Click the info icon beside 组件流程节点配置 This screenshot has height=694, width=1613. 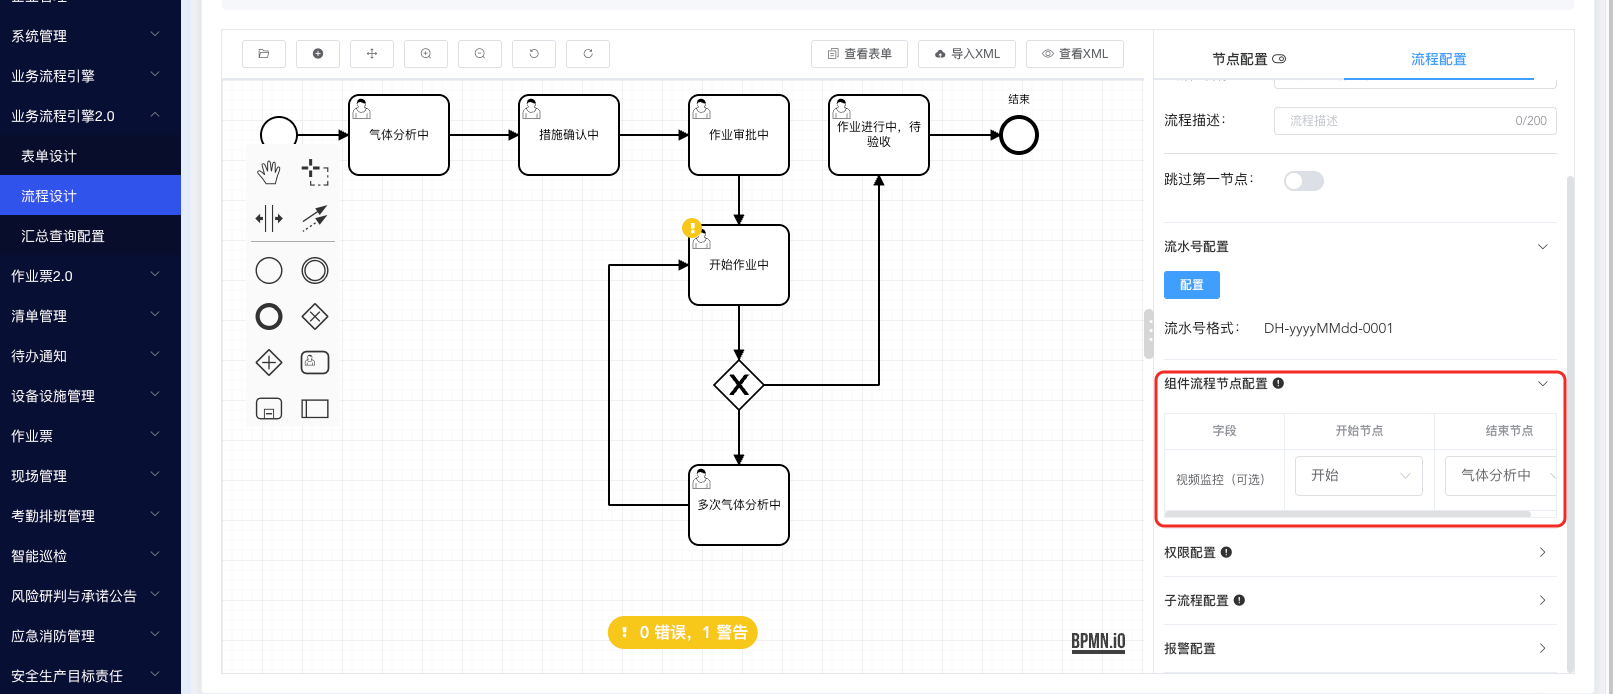pos(1278,383)
